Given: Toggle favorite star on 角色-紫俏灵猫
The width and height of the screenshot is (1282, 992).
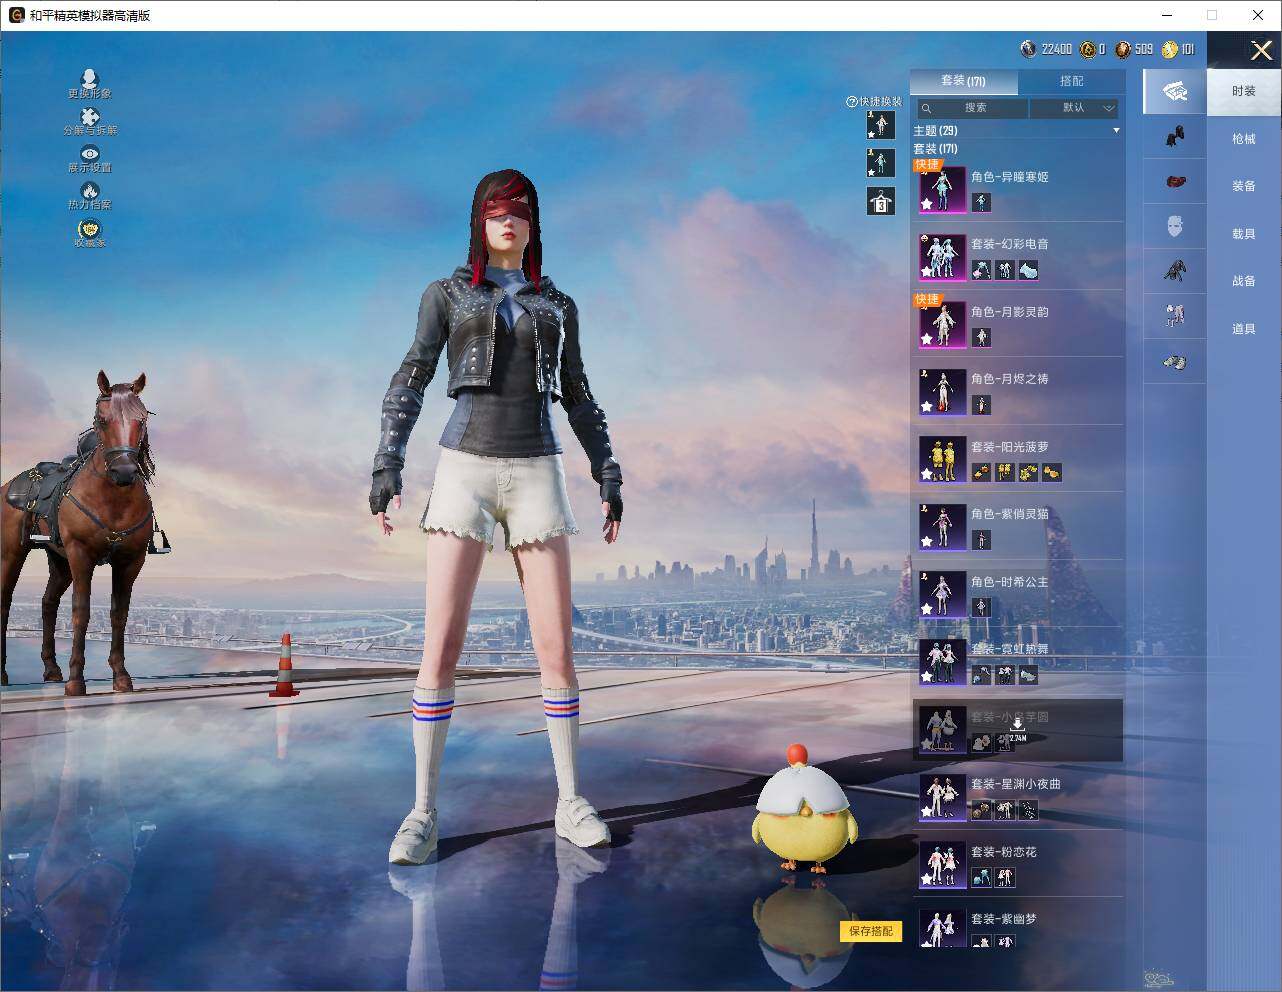Looking at the screenshot, I should coord(927,542).
